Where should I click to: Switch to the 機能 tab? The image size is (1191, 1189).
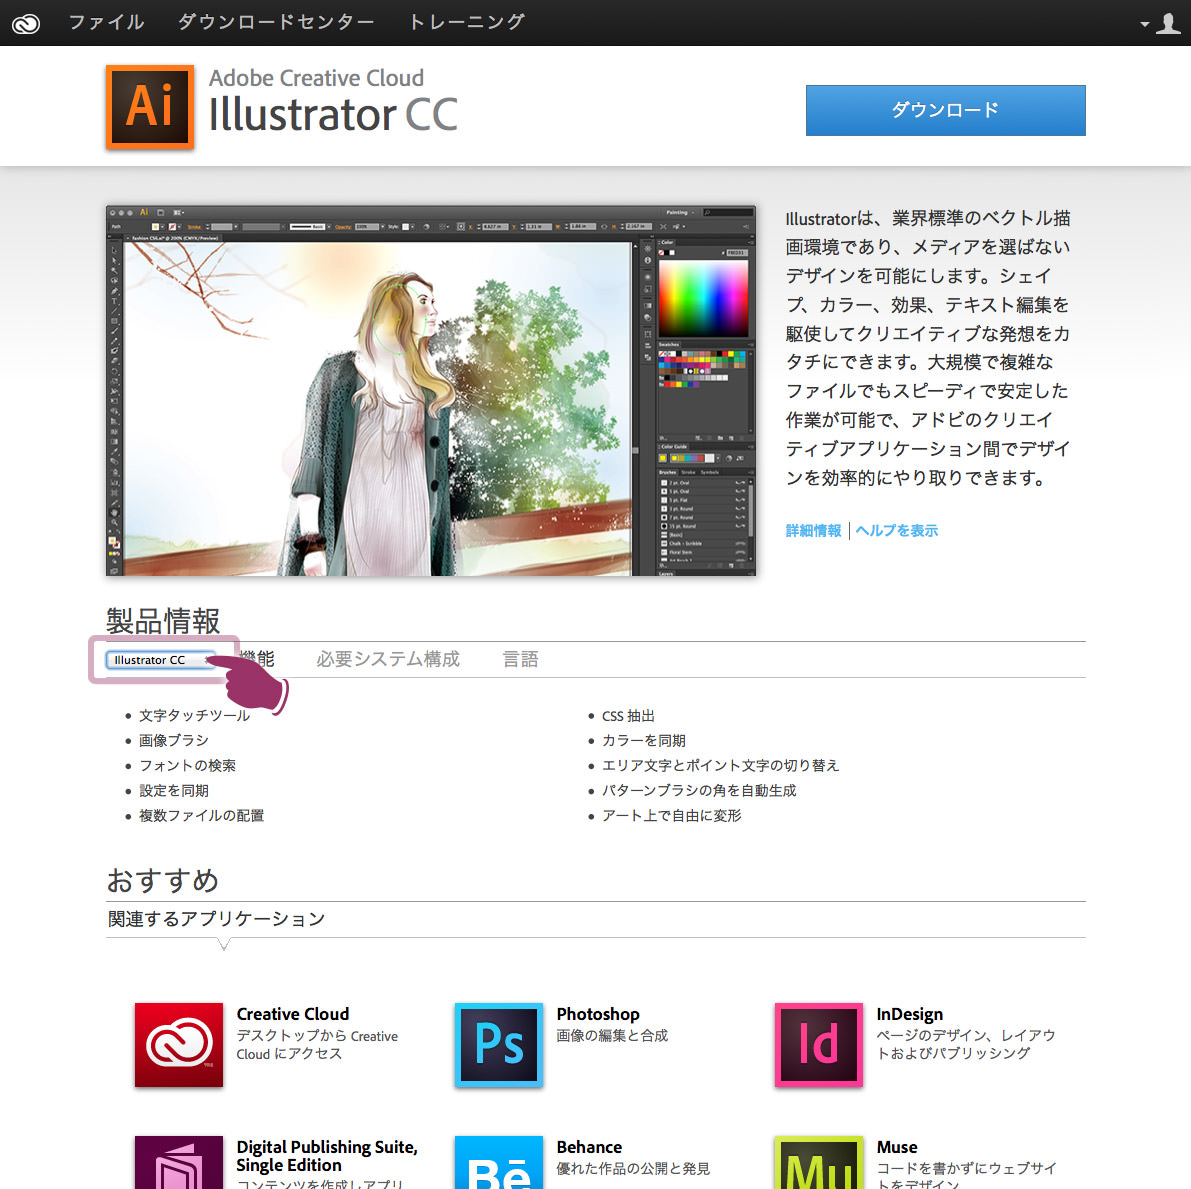[257, 659]
